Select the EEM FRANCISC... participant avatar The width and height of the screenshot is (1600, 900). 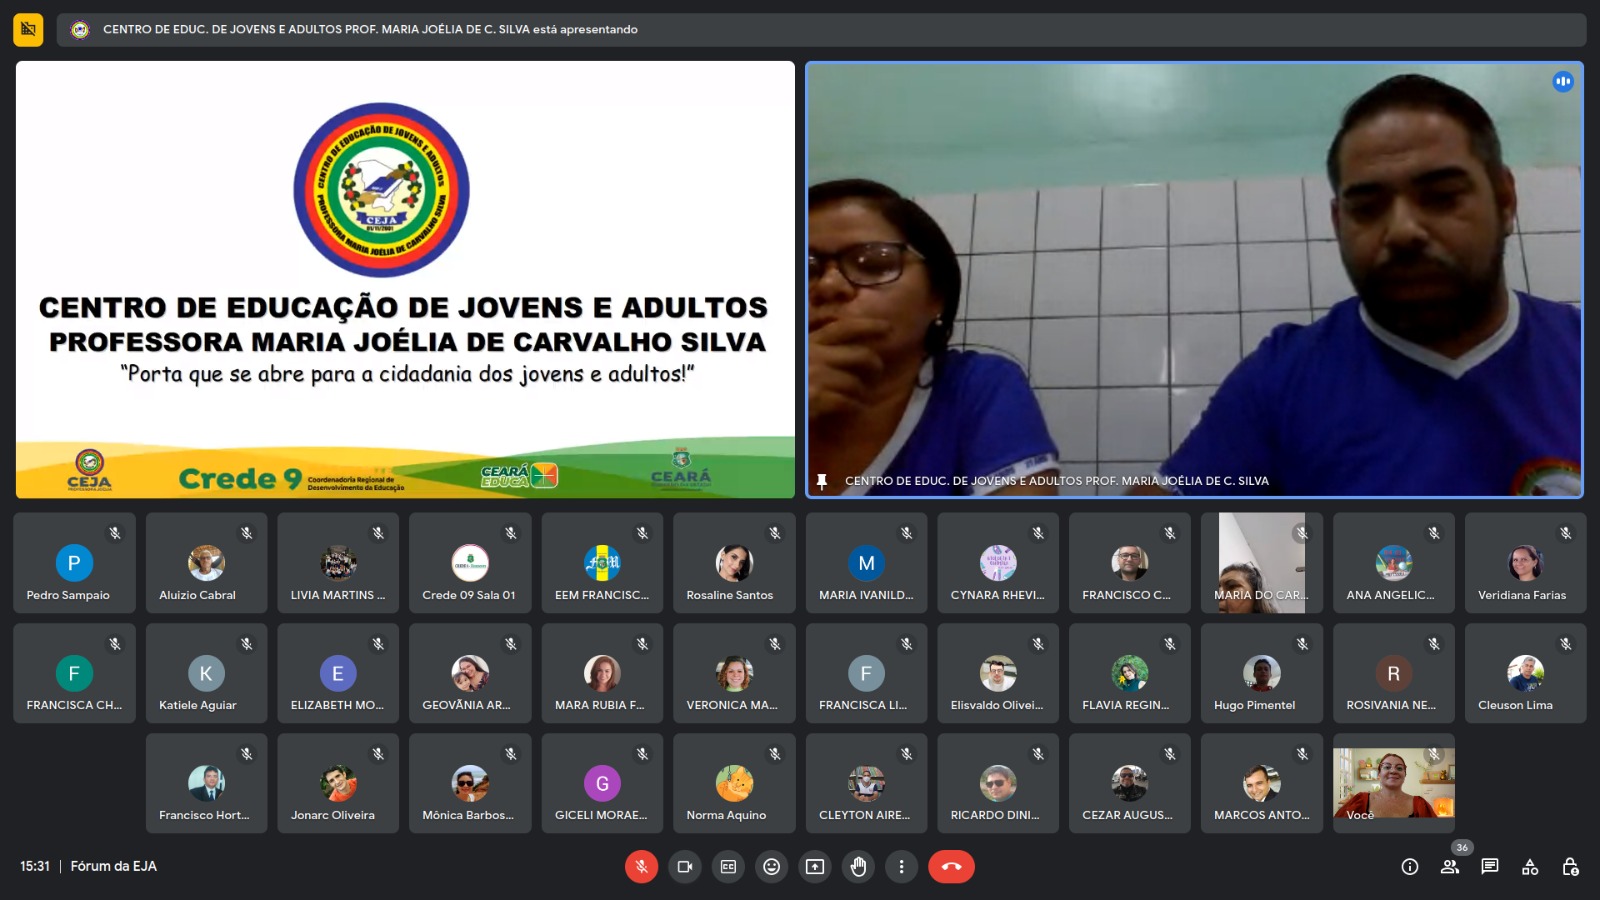point(602,563)
